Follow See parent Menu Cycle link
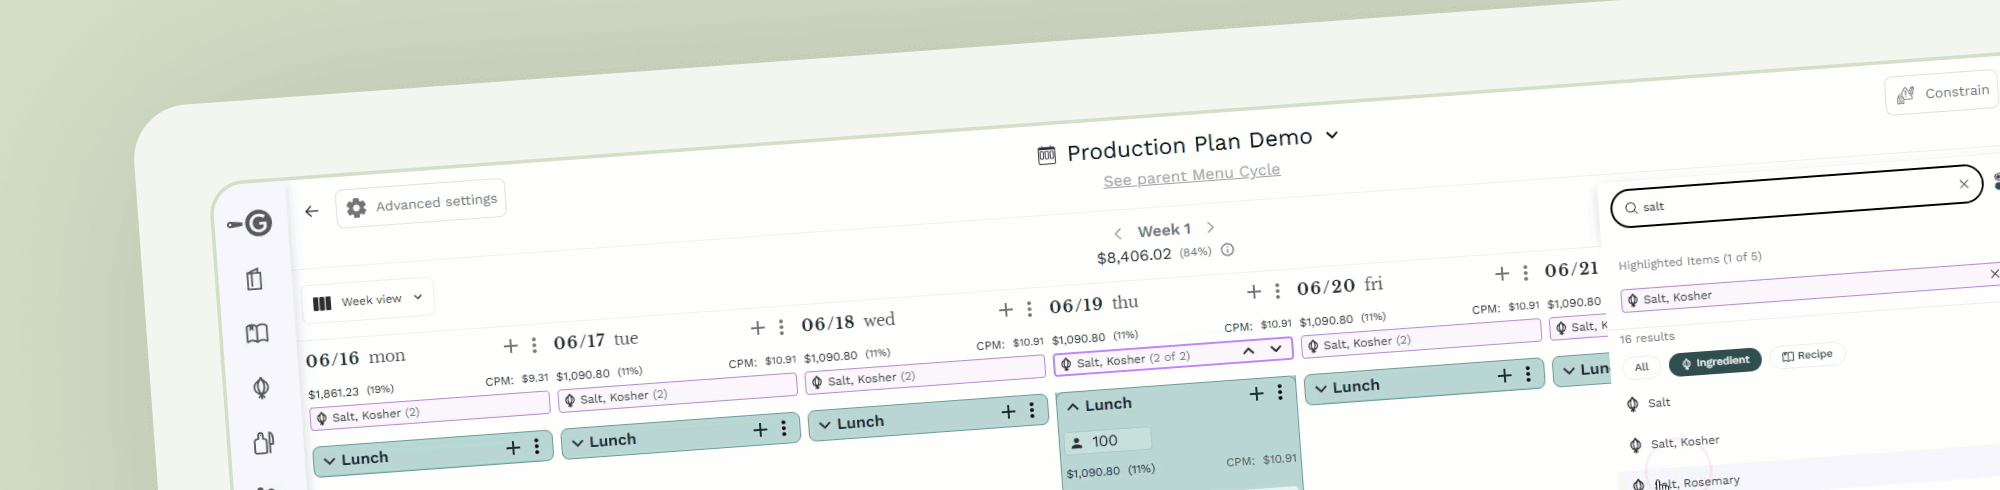 (1191, 175)
